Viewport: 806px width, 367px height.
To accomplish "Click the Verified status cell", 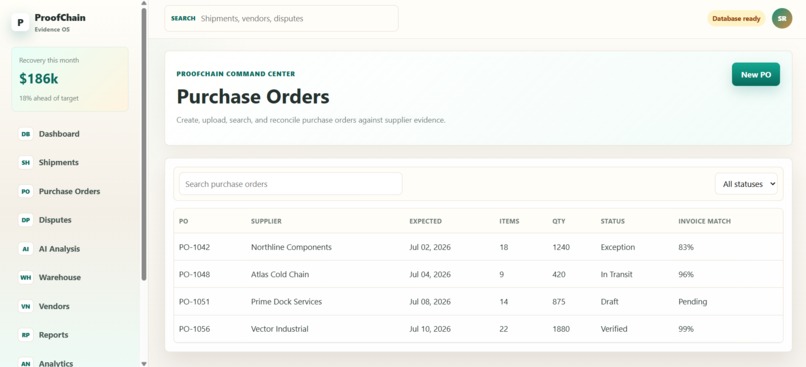I will click(x=614, y=329).
